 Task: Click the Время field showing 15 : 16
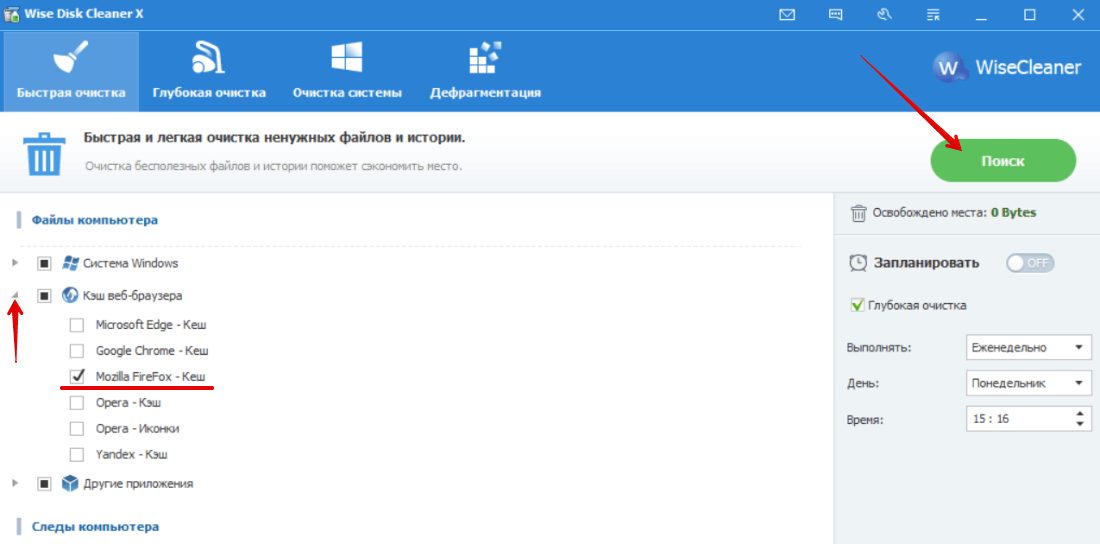point(1028,419)
